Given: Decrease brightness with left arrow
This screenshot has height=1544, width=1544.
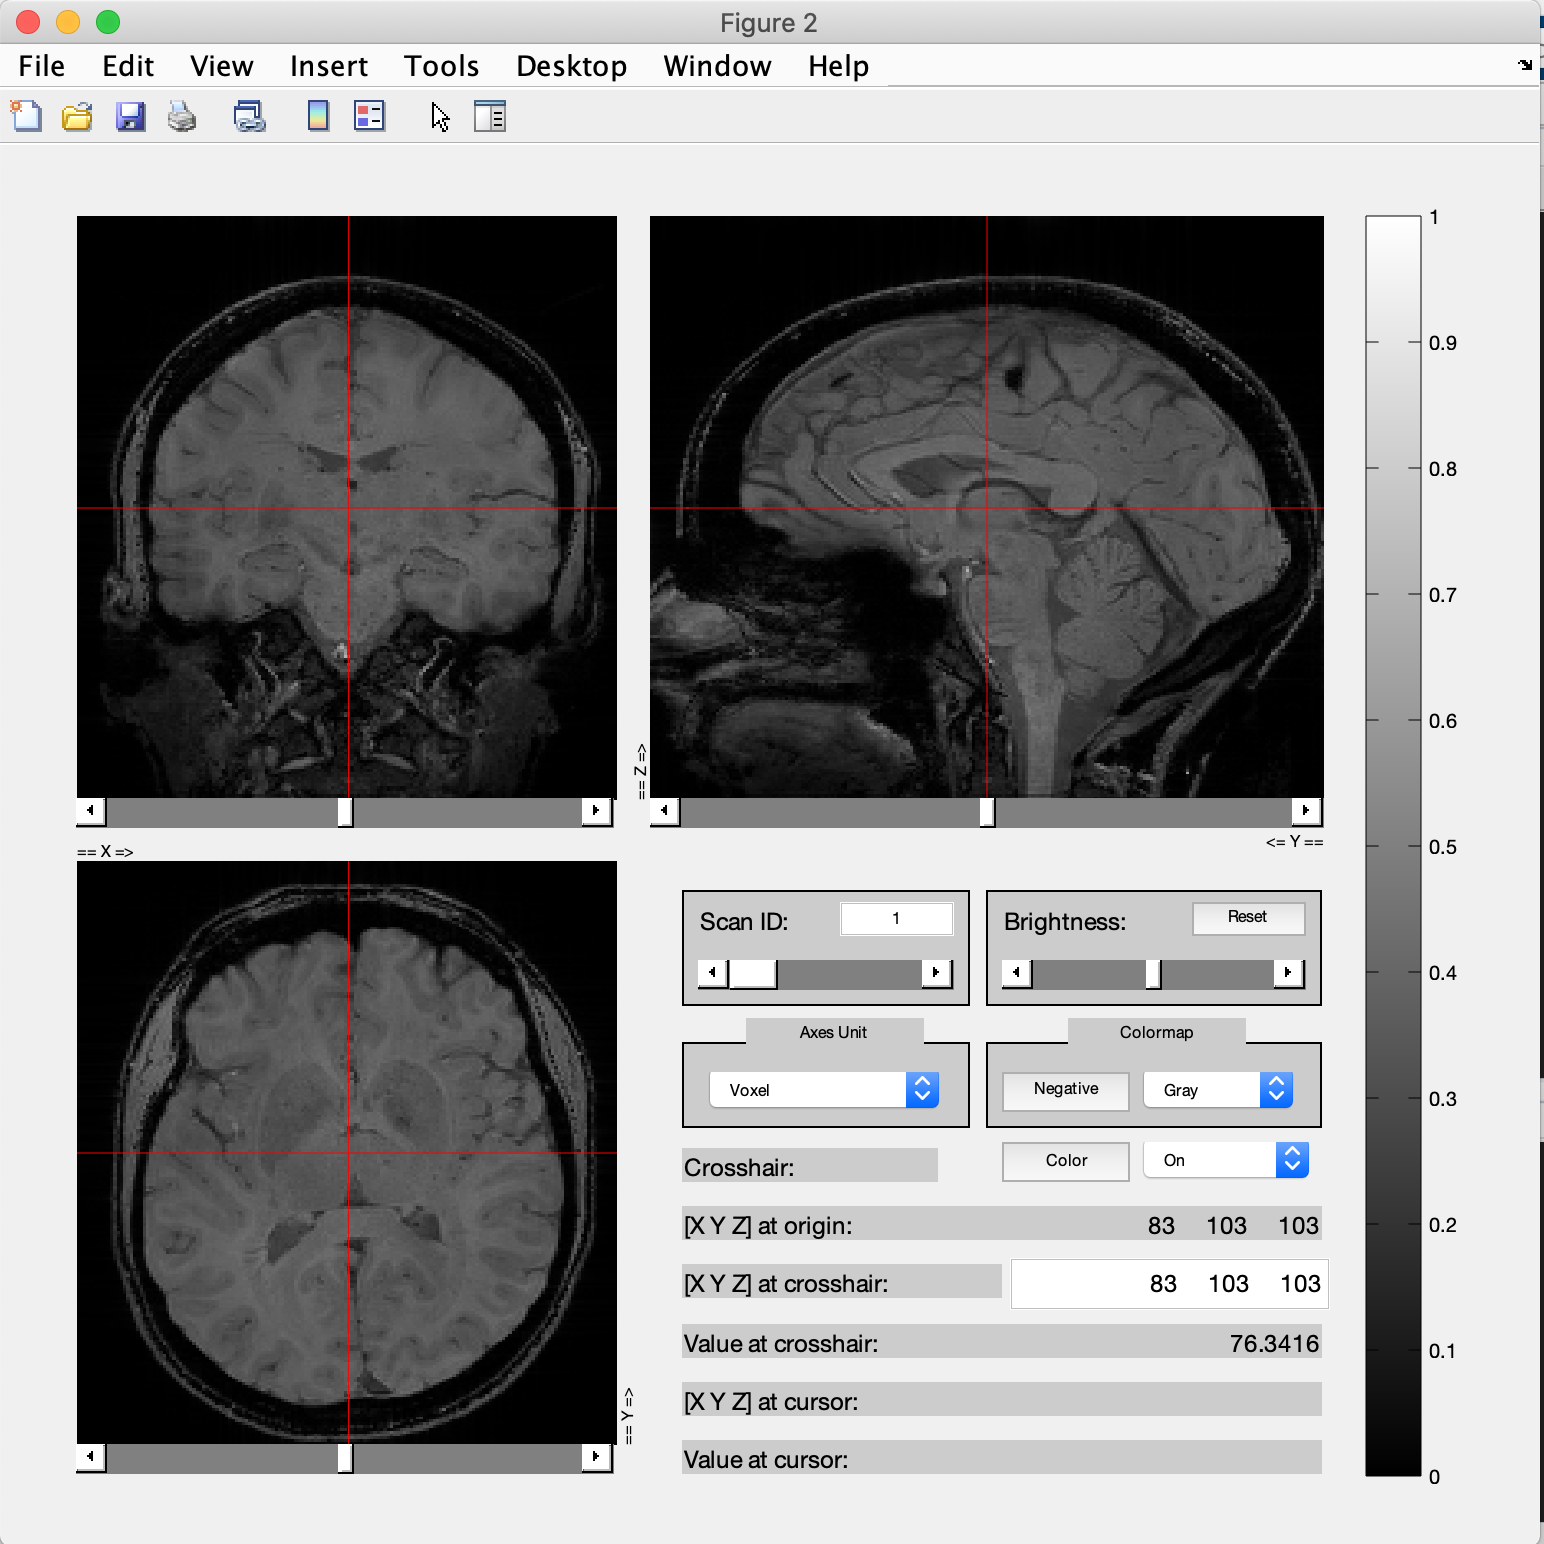Looking at the screenshot, I should 1017,972.
